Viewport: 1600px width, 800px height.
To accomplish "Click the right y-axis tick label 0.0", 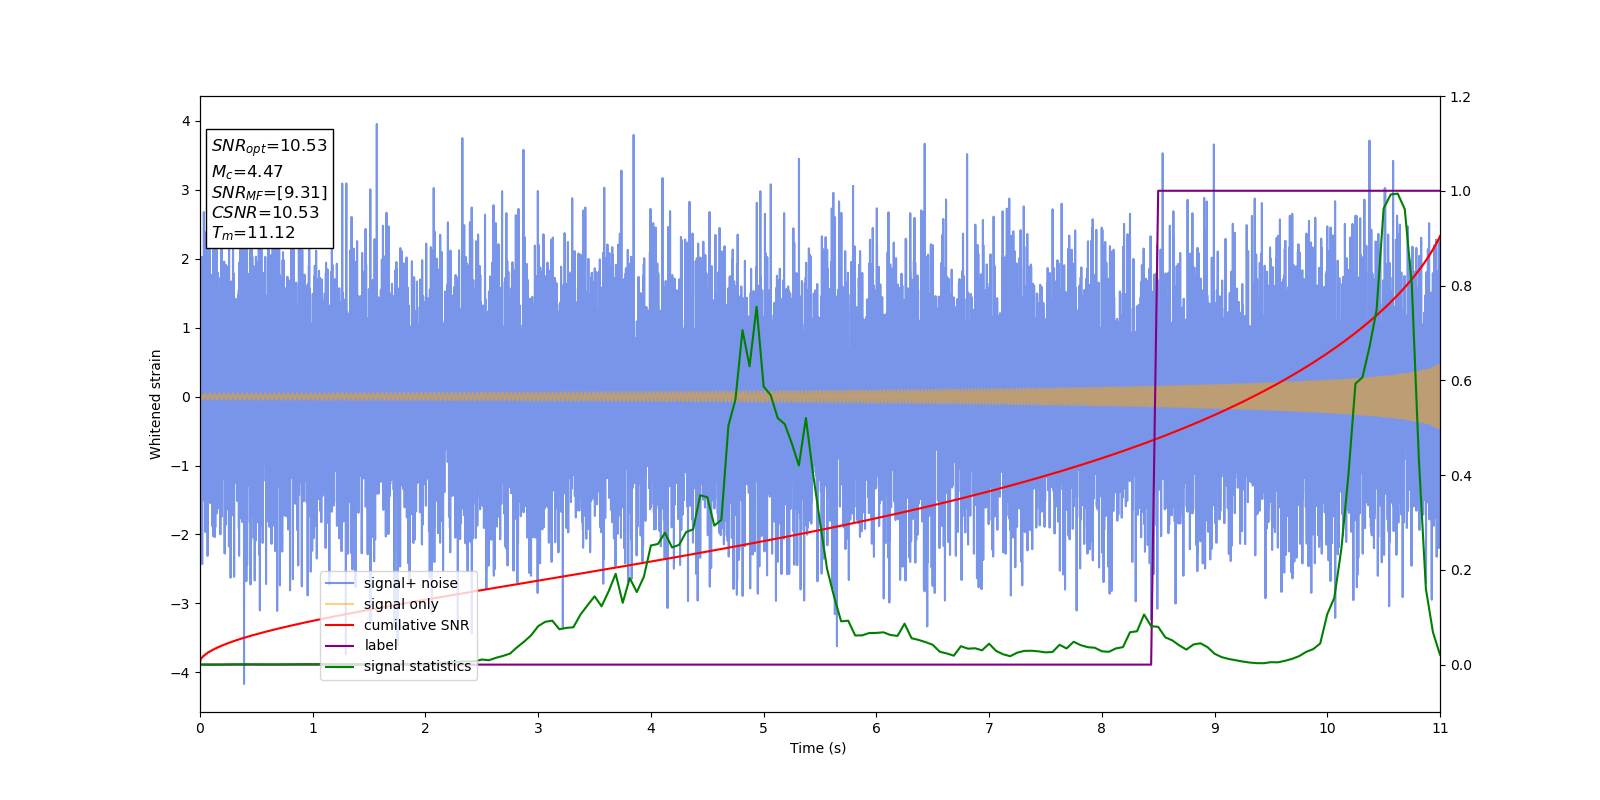I will pyautogui.click(x=1460, y=665).
